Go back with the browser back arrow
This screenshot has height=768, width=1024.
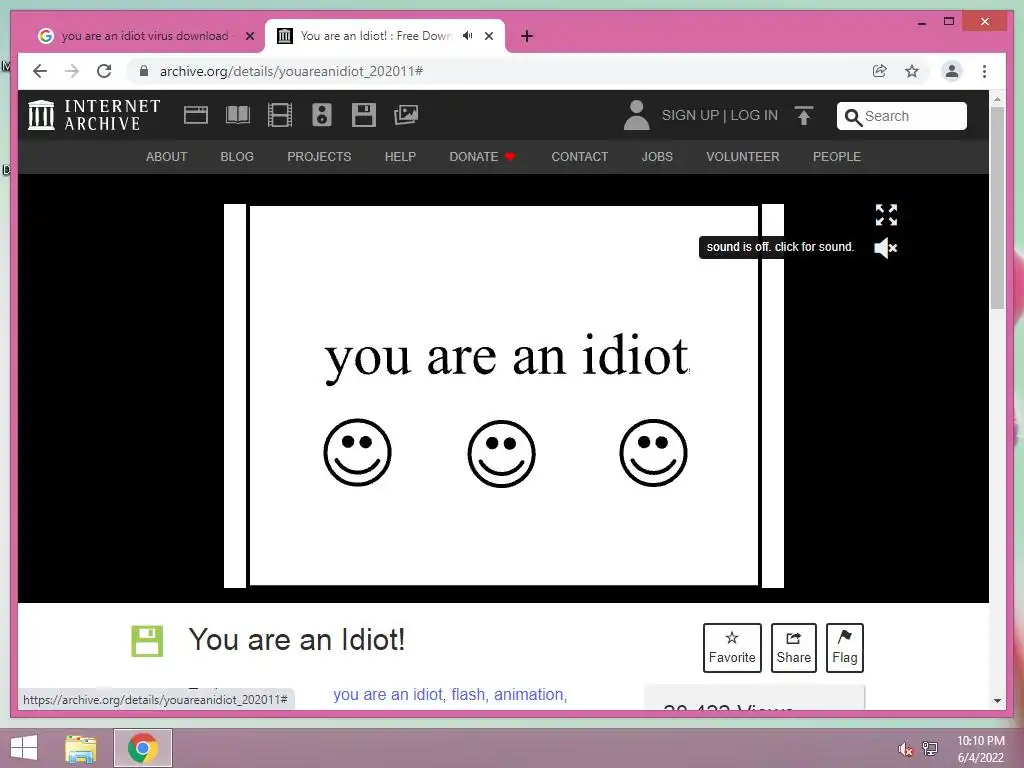coord(40,71)
